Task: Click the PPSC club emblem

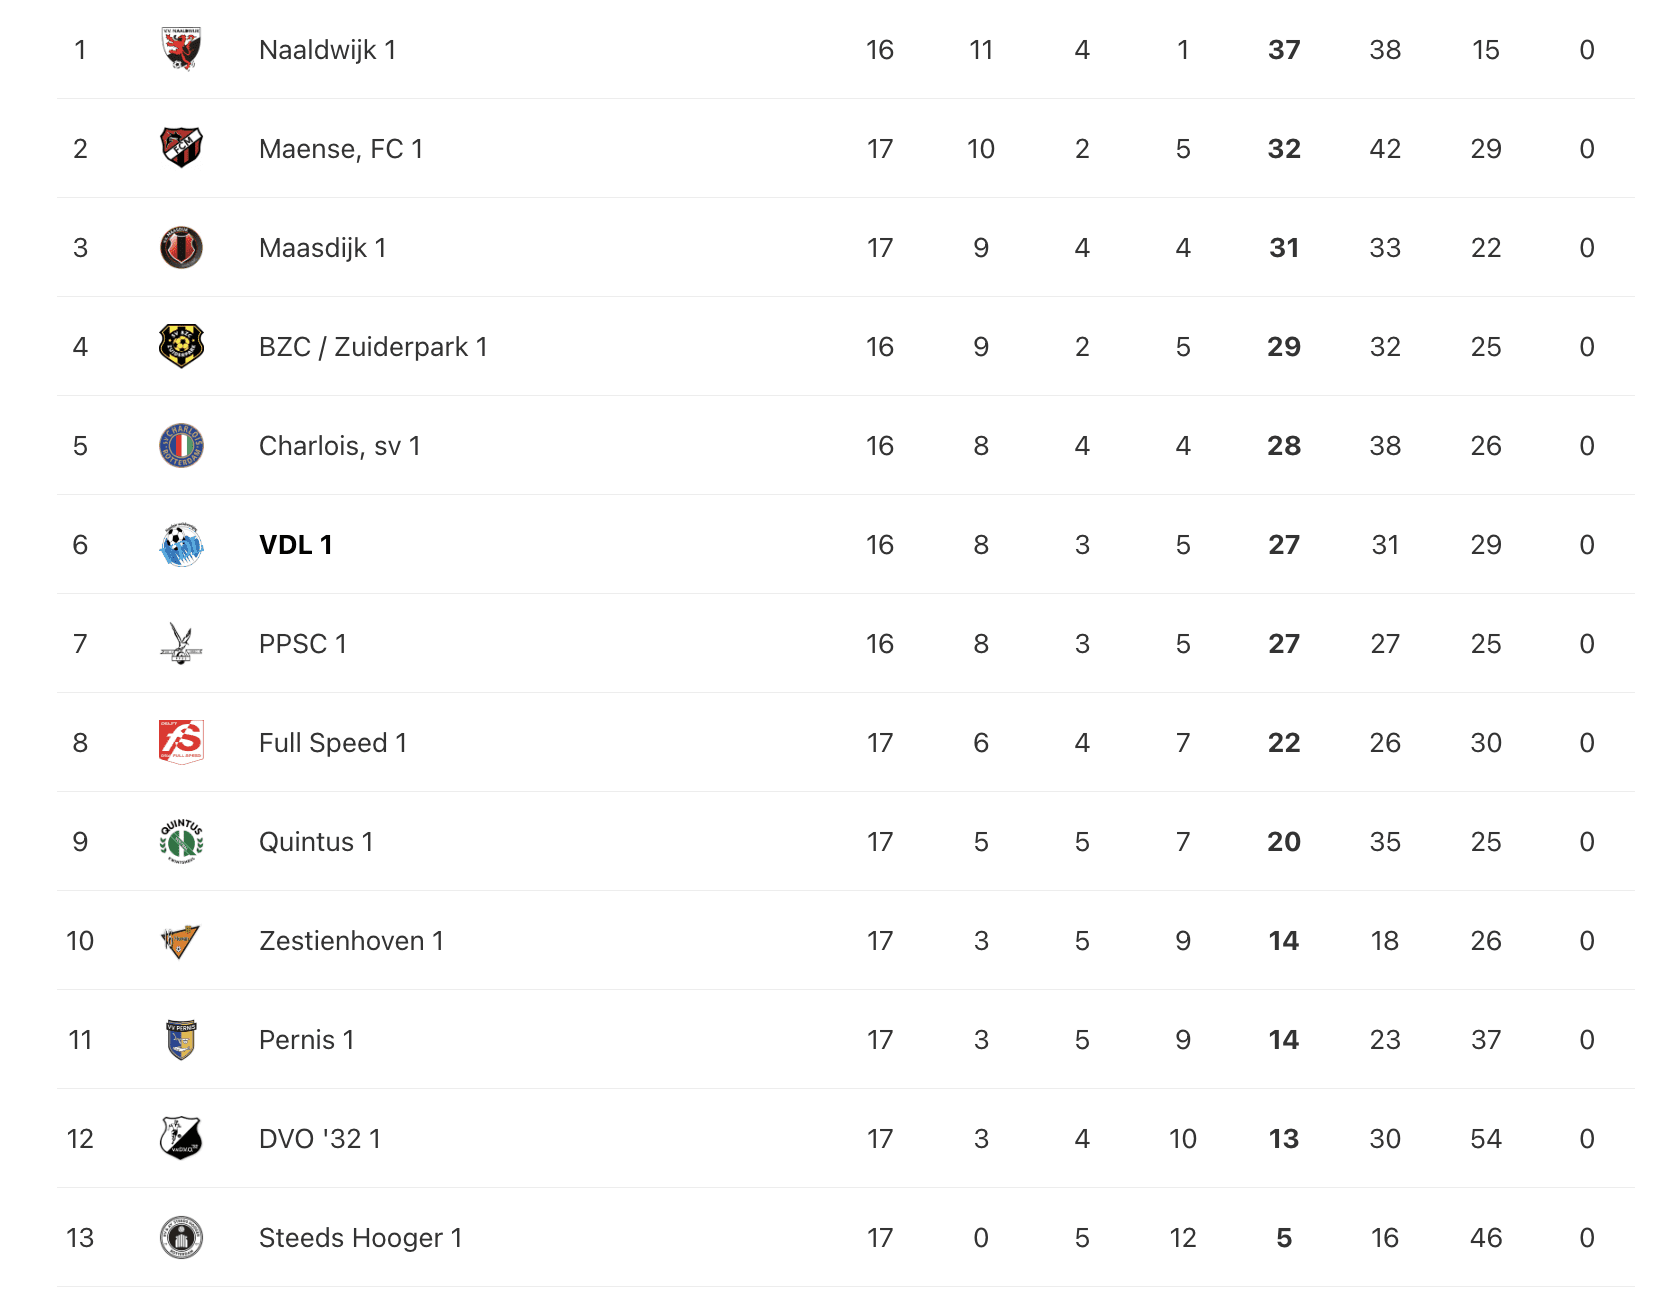Action: (181, 643)
